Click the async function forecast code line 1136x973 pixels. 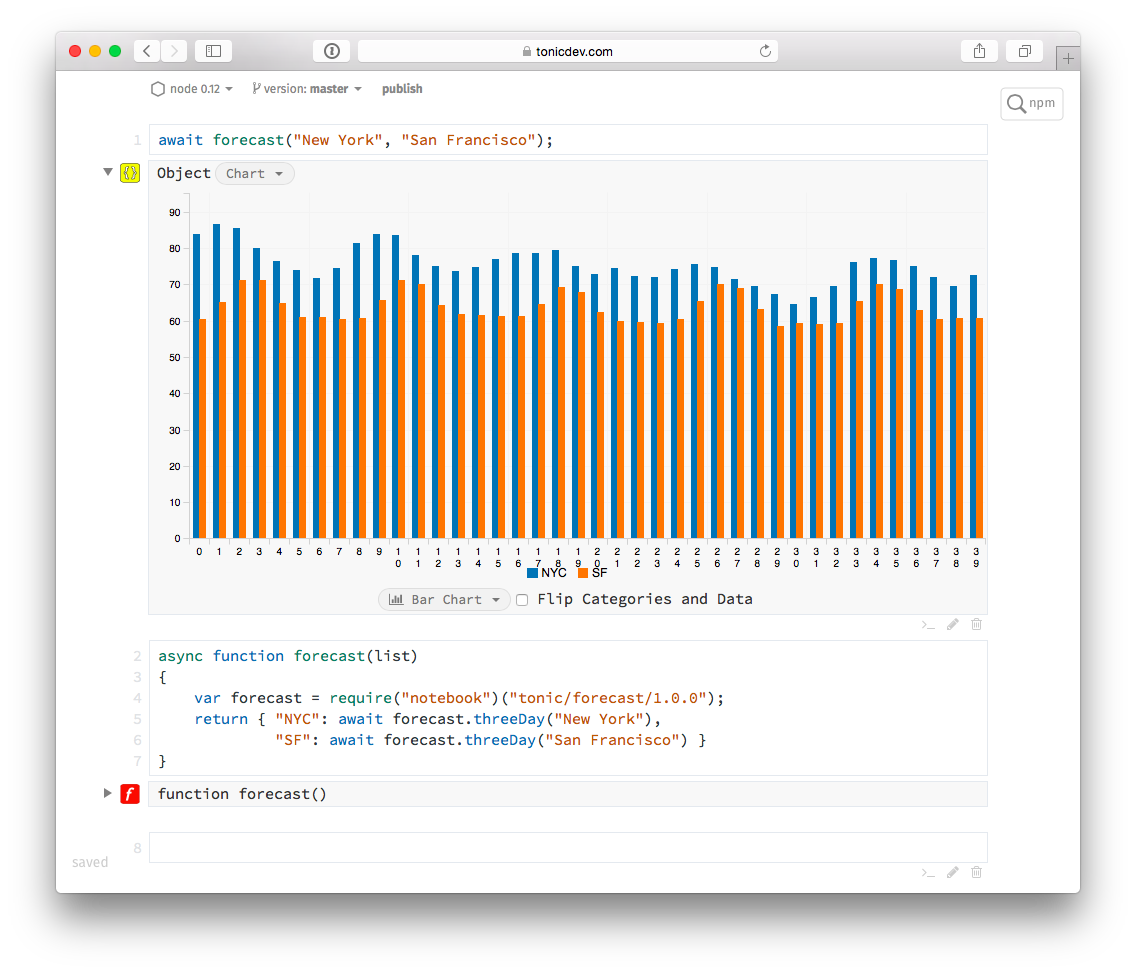[x=288, y=656]
